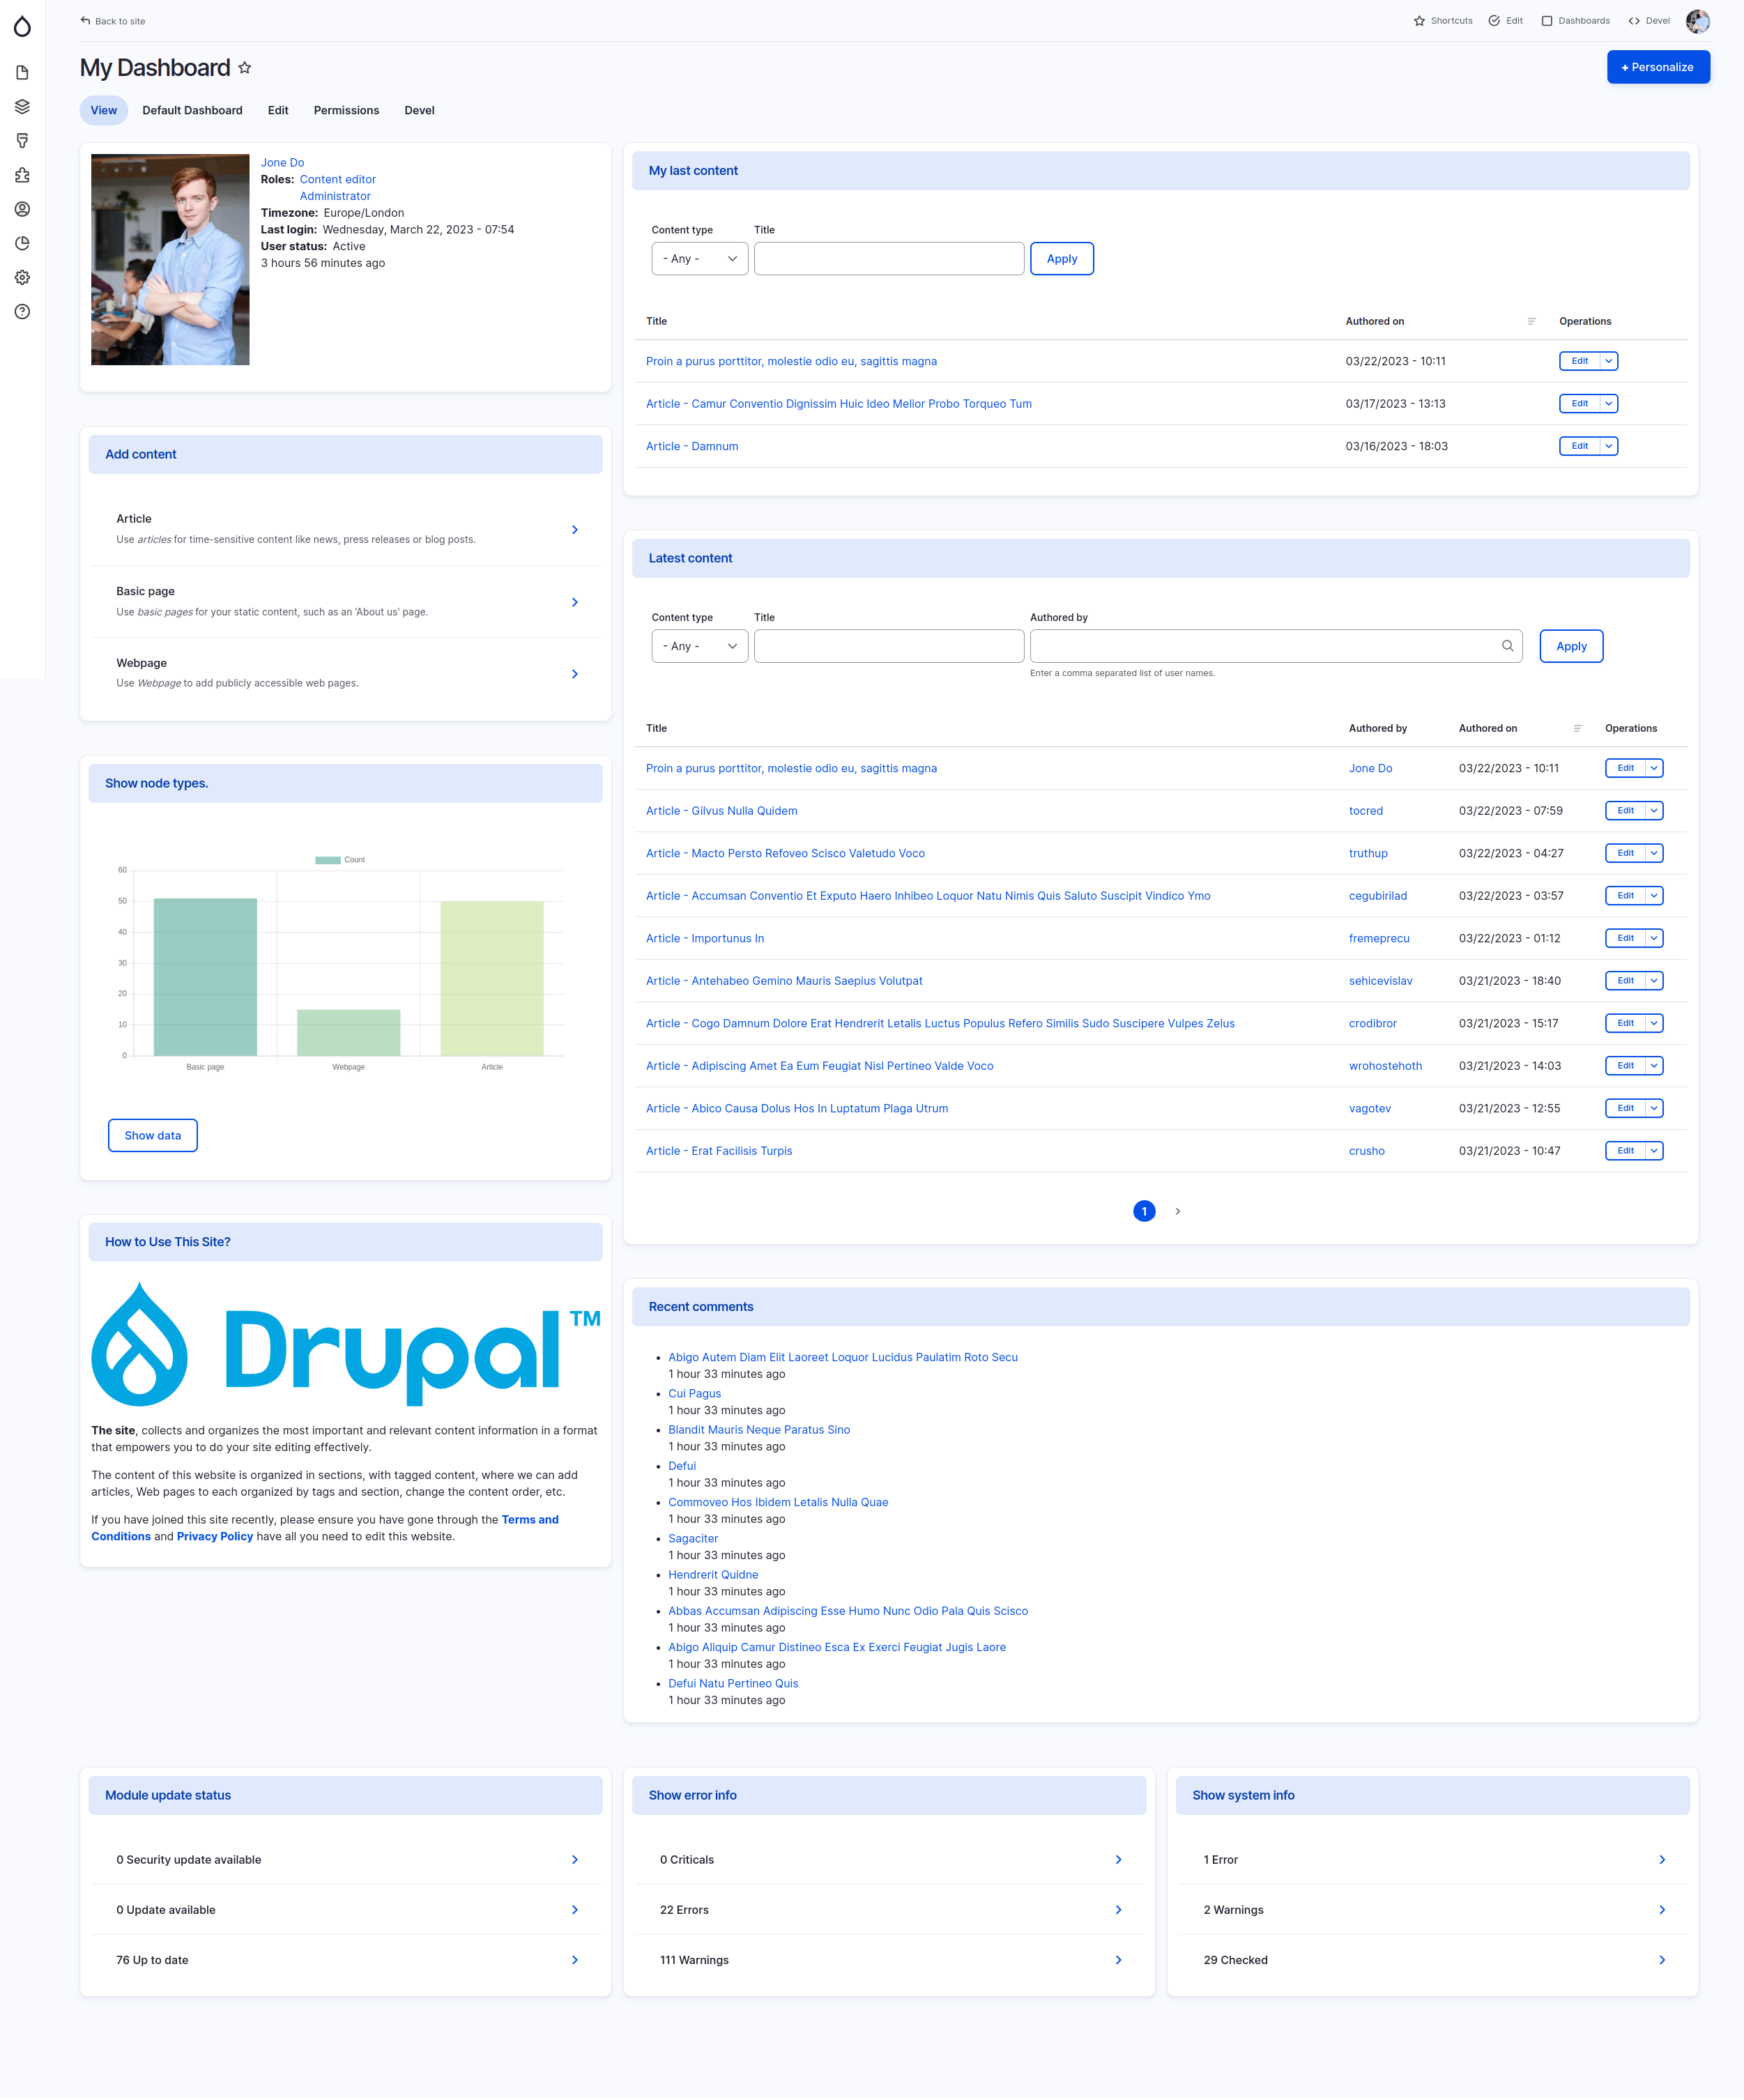The image size is (1744, 2100).
Task: Toggle the Count legend in node types chart
Action: pos(340,860)
